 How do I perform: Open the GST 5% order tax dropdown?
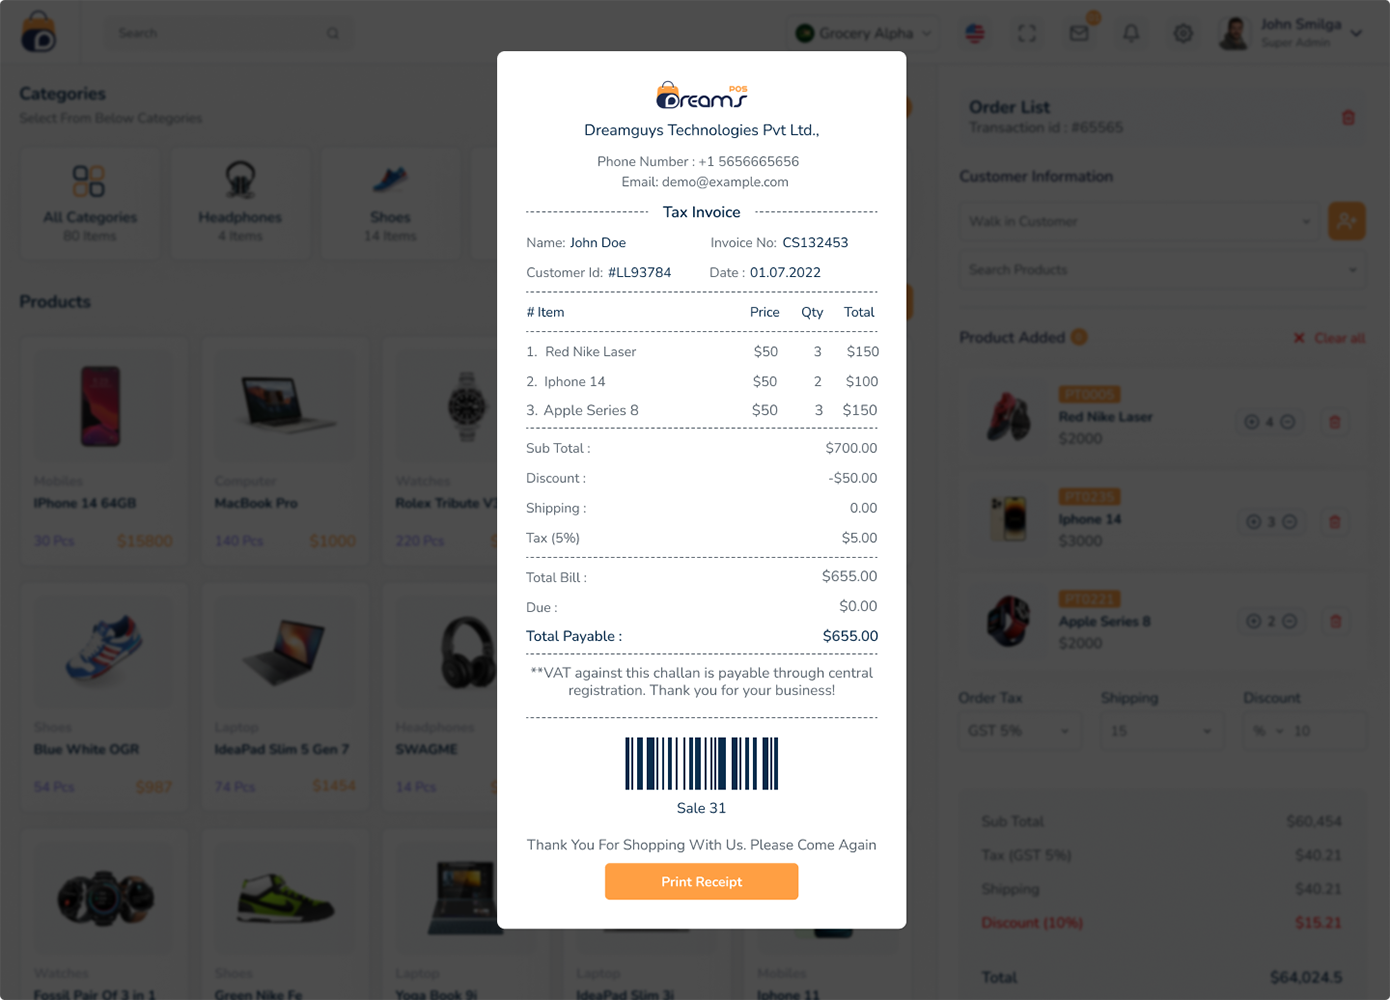click(x=1018, y=731)
